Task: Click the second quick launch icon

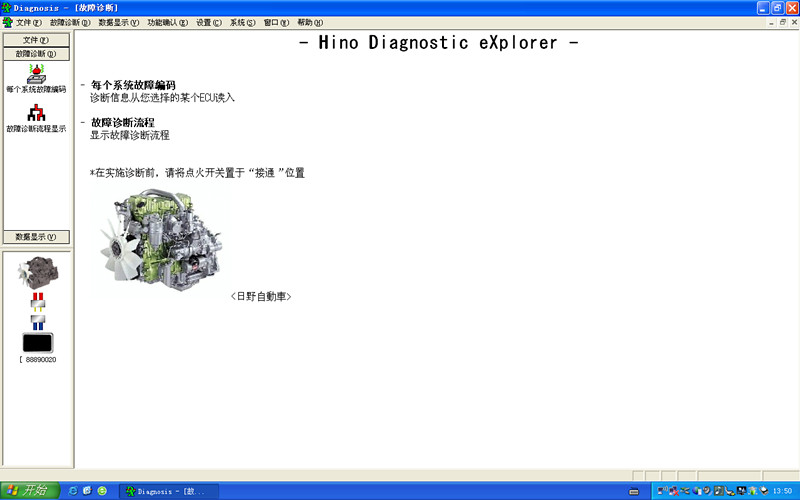Action: tap(87, 491)
